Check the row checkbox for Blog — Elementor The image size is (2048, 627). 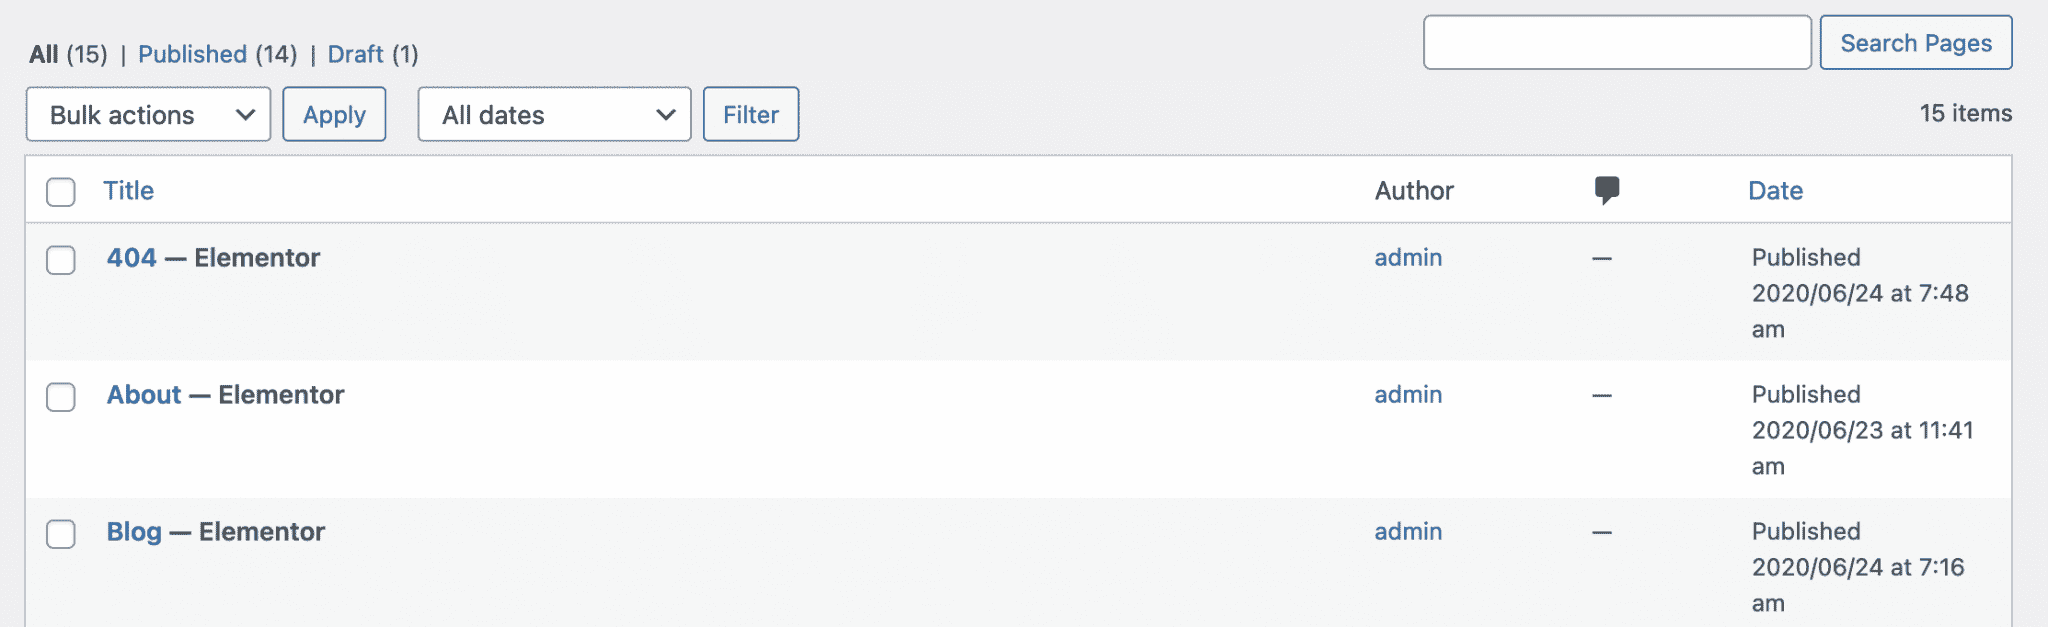pos(60,534)
